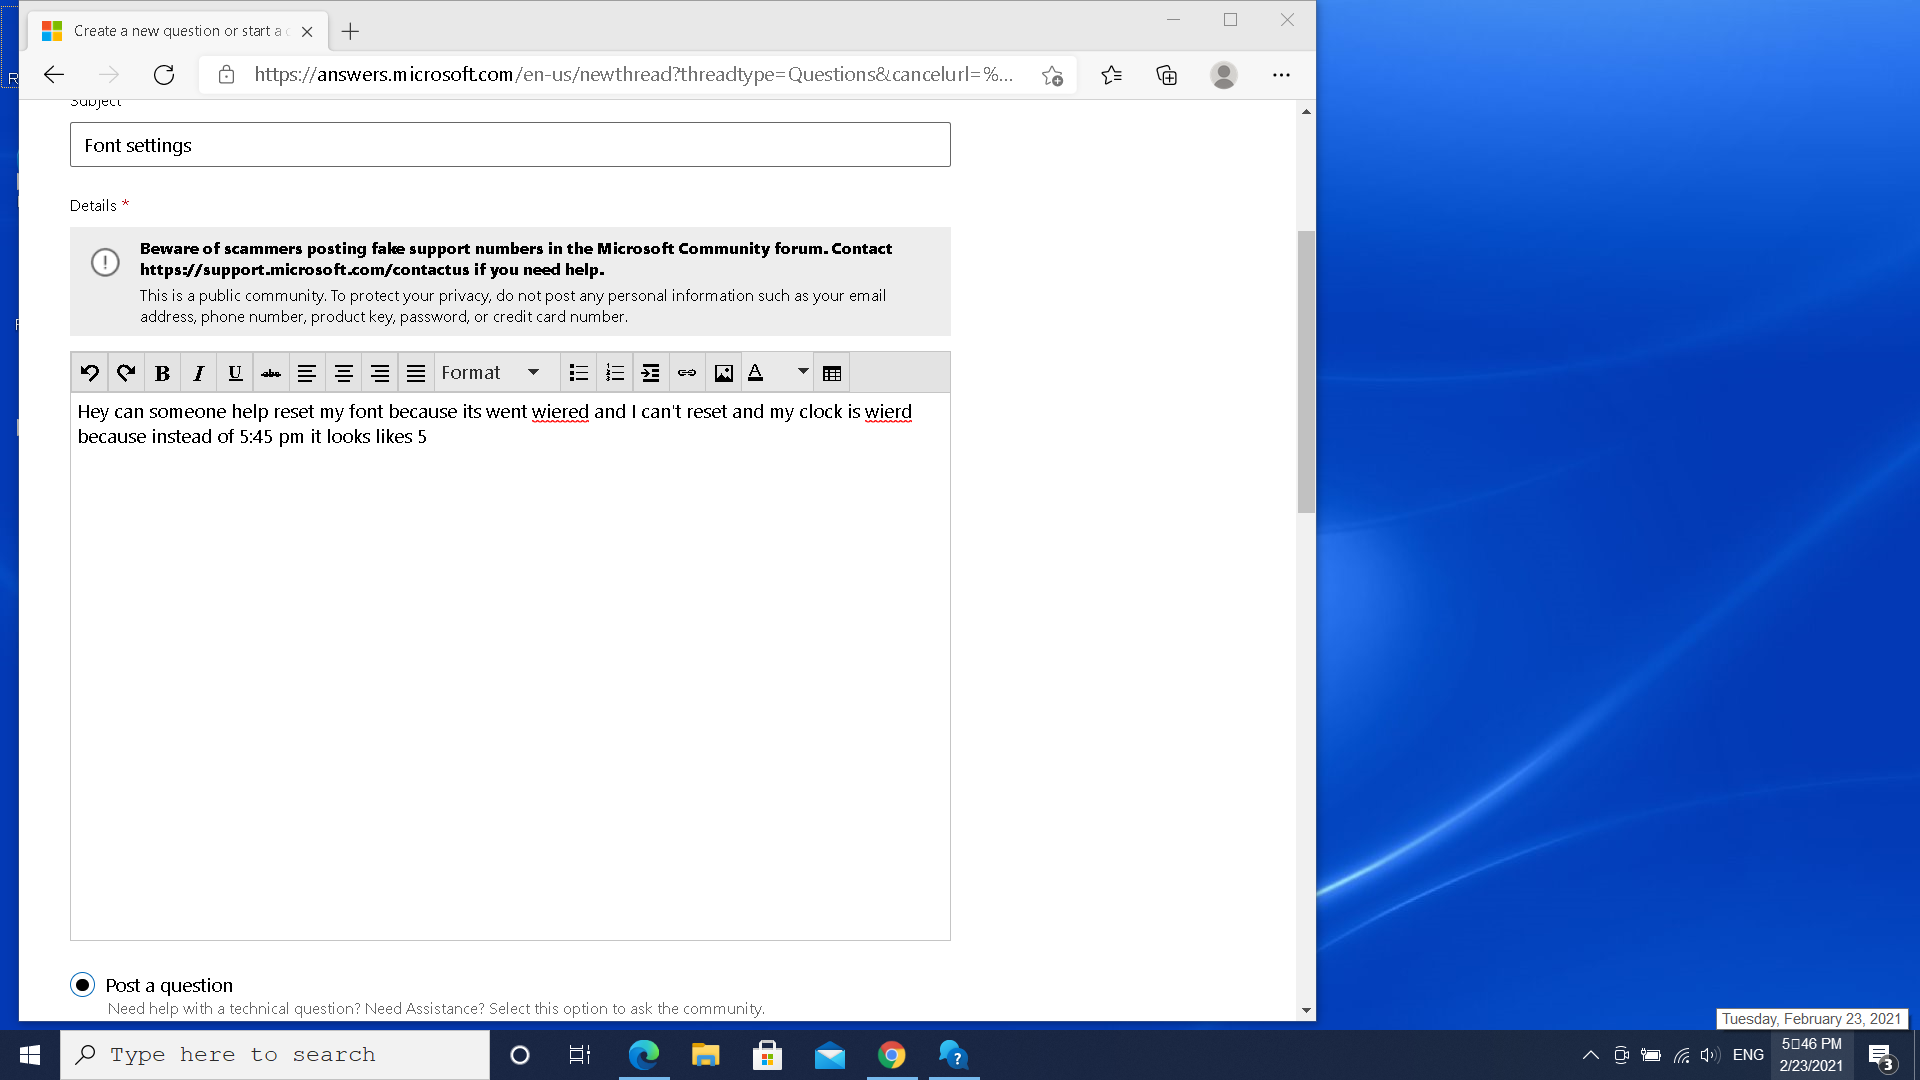Click the Subject field containing Font settings
This screenshot has height=1080, width=1920.
pos(510,145)
